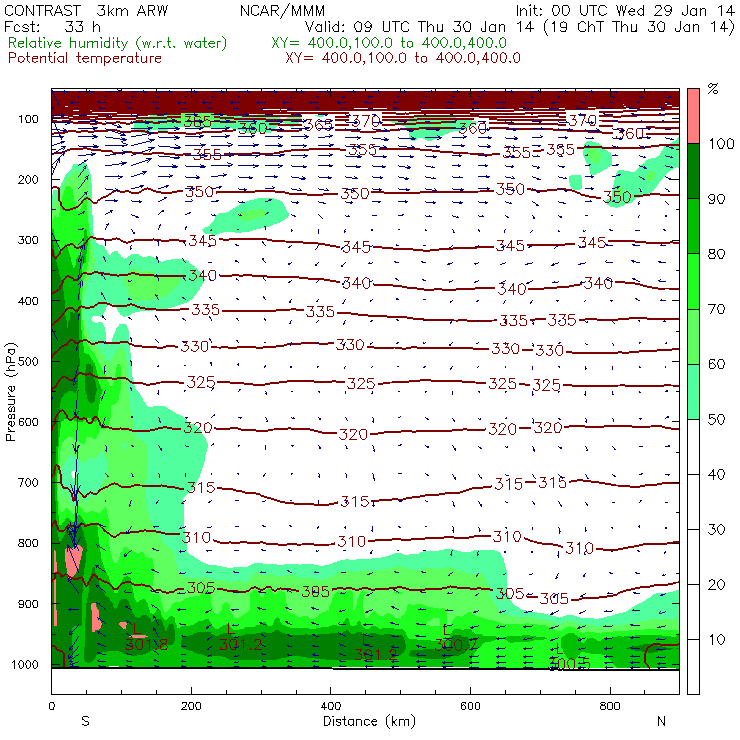Click the '300.7' low-value contour label
The height and width of the screenshot is (740, 740).
pos(456,644)
